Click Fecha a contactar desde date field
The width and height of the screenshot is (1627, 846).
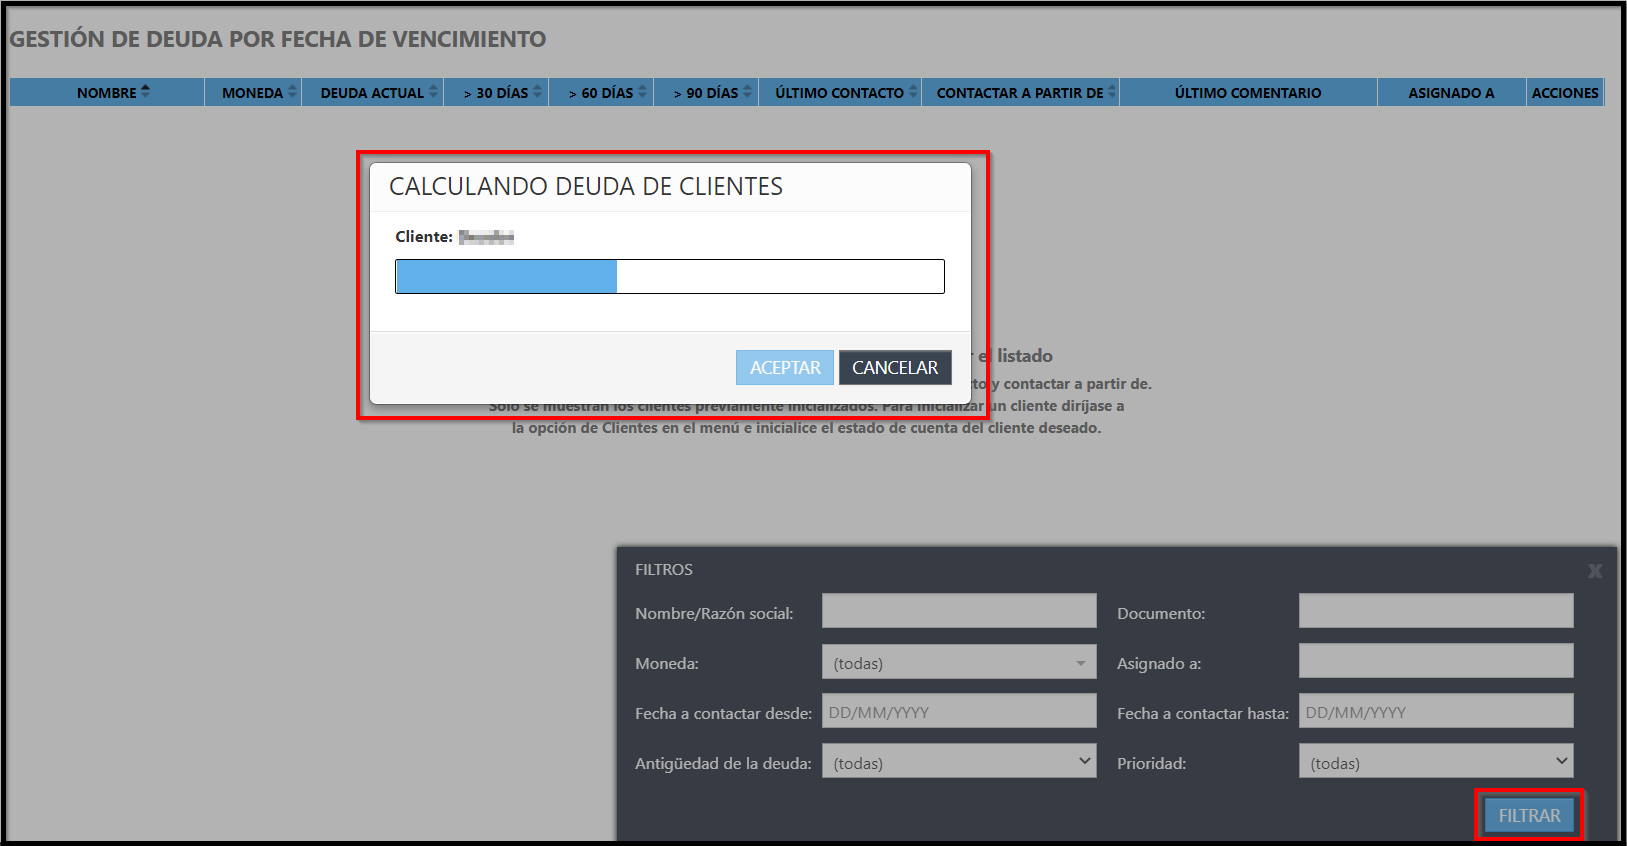pyautogui.click(x=959, y=711)
